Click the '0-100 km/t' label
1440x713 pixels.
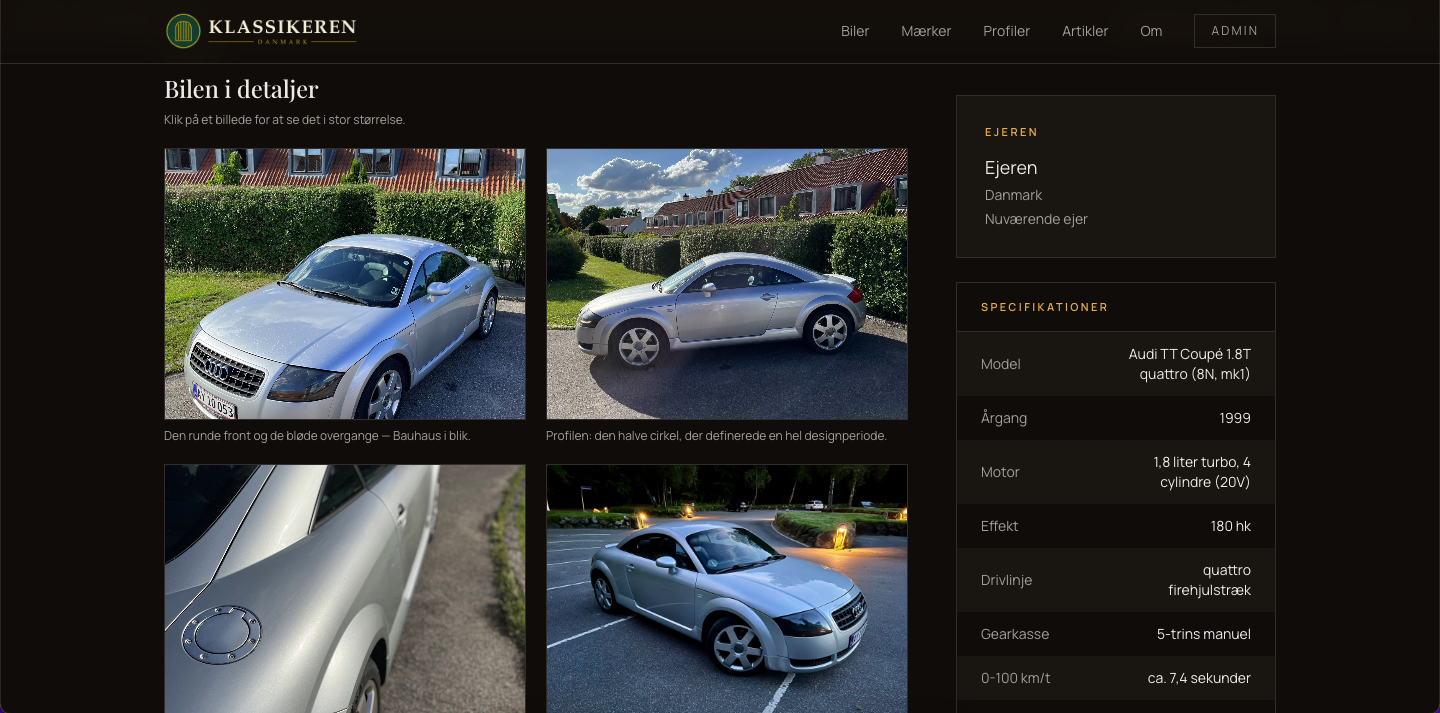[1015, 678]
